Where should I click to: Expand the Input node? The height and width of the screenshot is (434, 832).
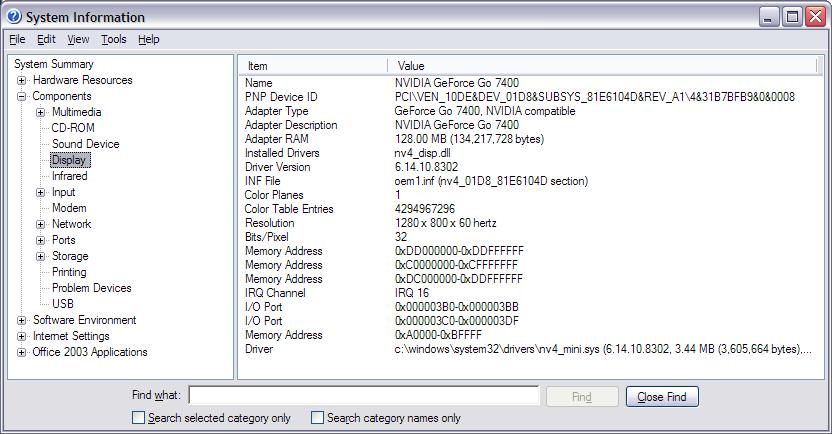(x=40, y=193)
